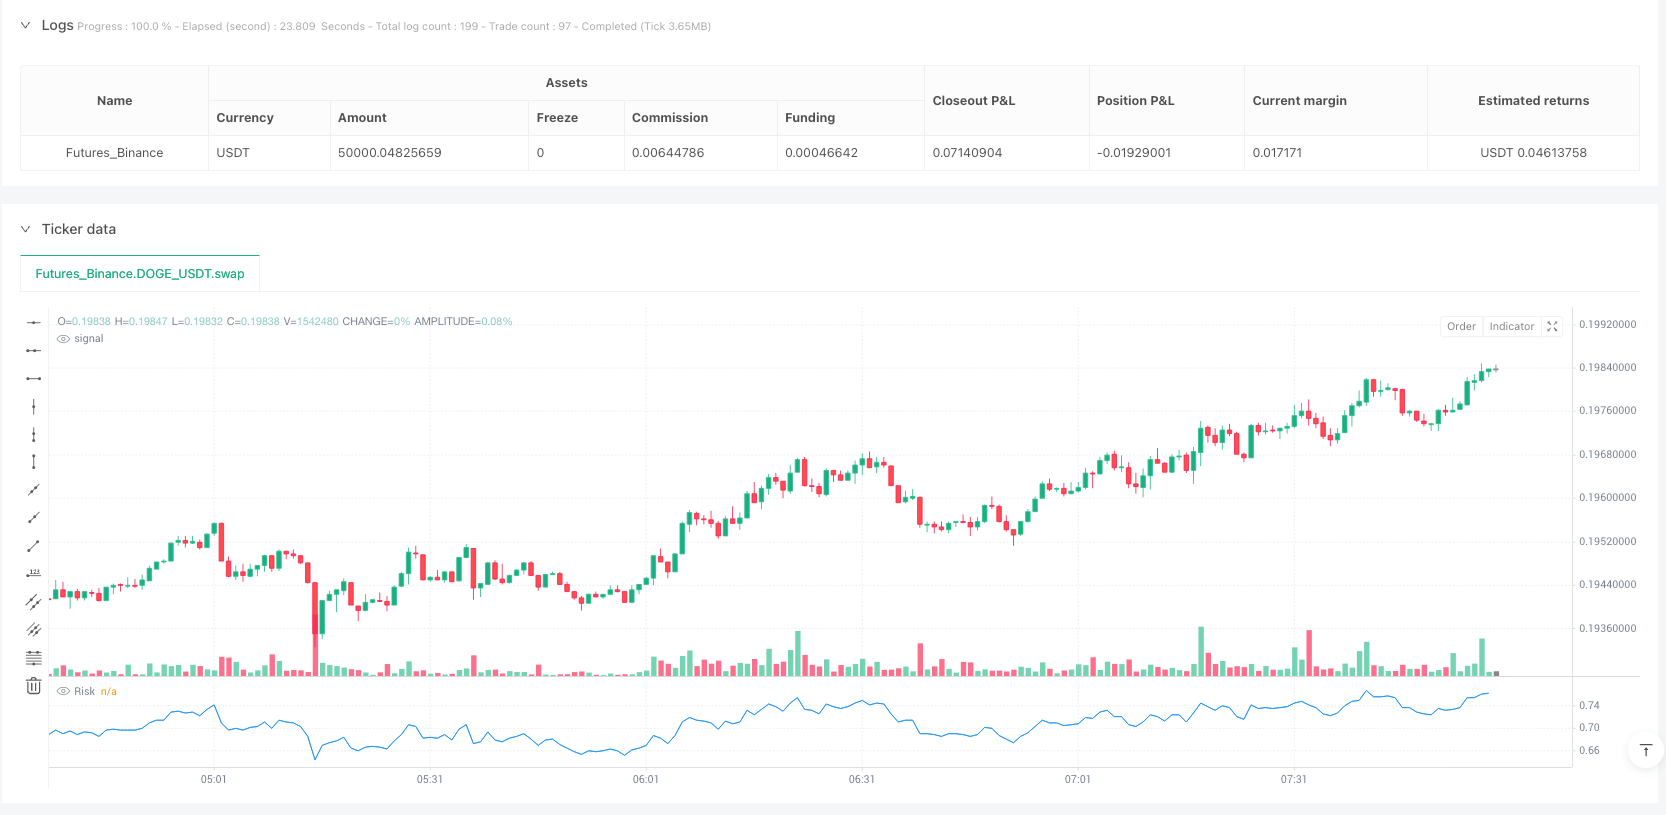Screen dimensions: 1666x815
Task: Switch to the Futures_Binance.DOGE_USDT.swap tab
Action: (x=140, y=273)
